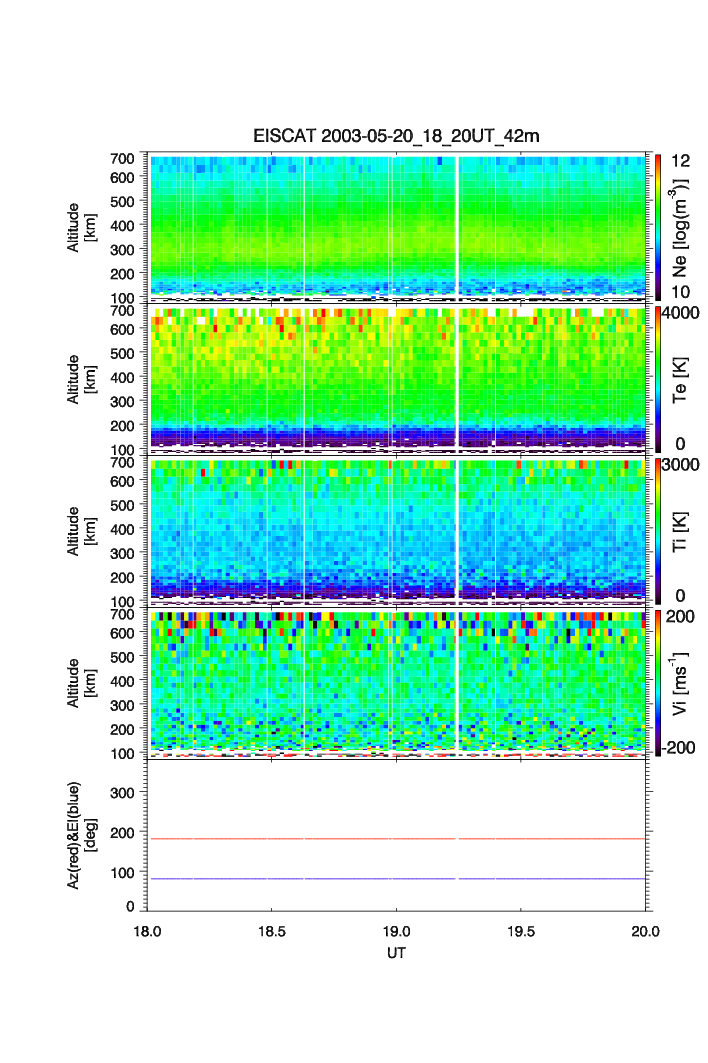Screen dimensions: 708x1063
Task: Click the 18.5 tick label on time axis
Action: coord(272,930)
